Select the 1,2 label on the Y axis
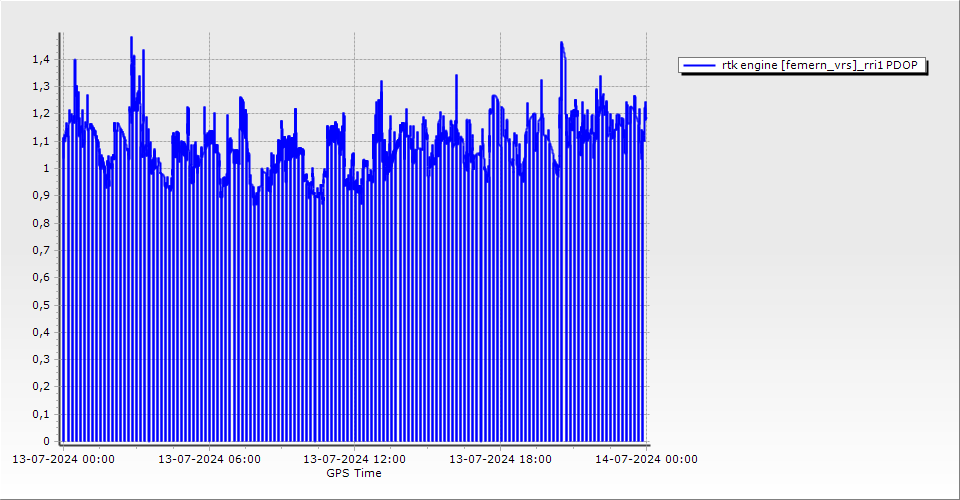 point(39,114)
